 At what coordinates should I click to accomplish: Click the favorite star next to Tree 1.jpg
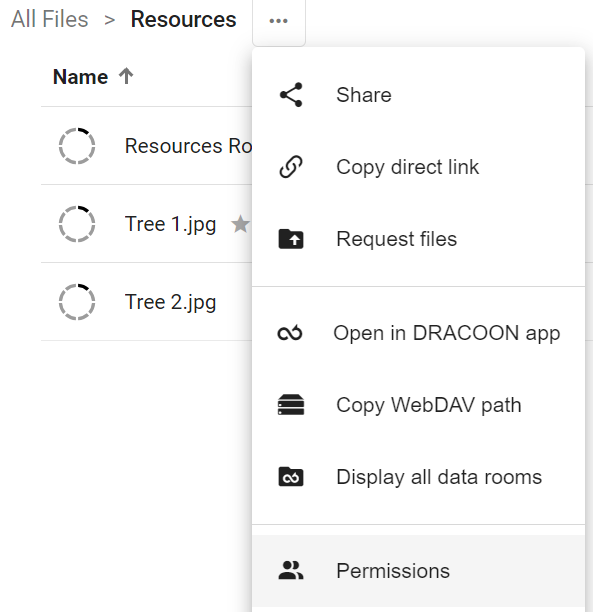point(240,224)
